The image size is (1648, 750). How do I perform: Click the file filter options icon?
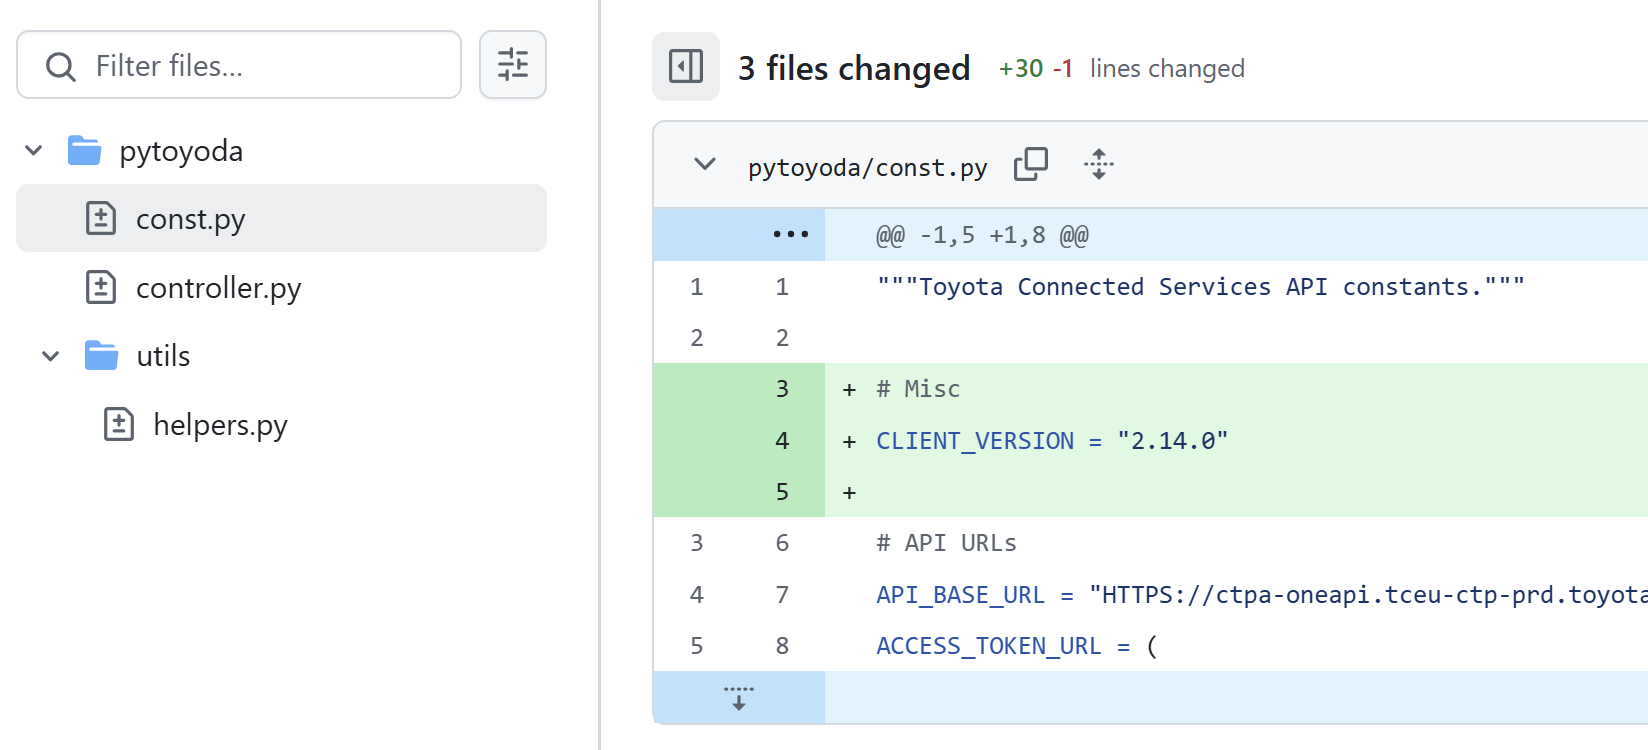(513, 65)
